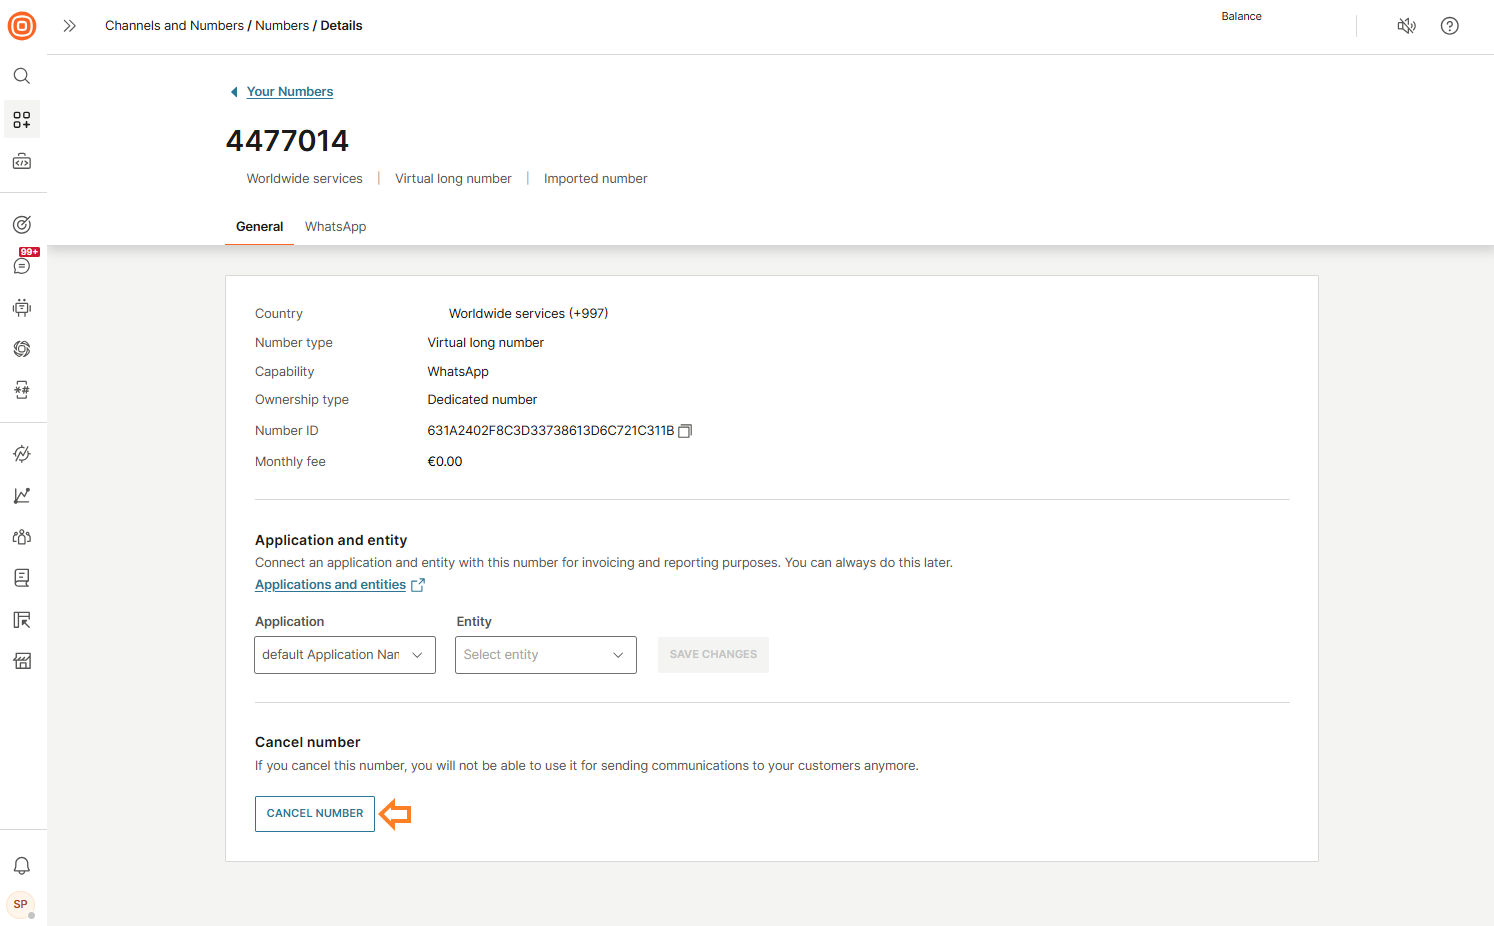The image size is (1494, 926).
Task: Open the SP user avatar menu
Action: point(21,904)
